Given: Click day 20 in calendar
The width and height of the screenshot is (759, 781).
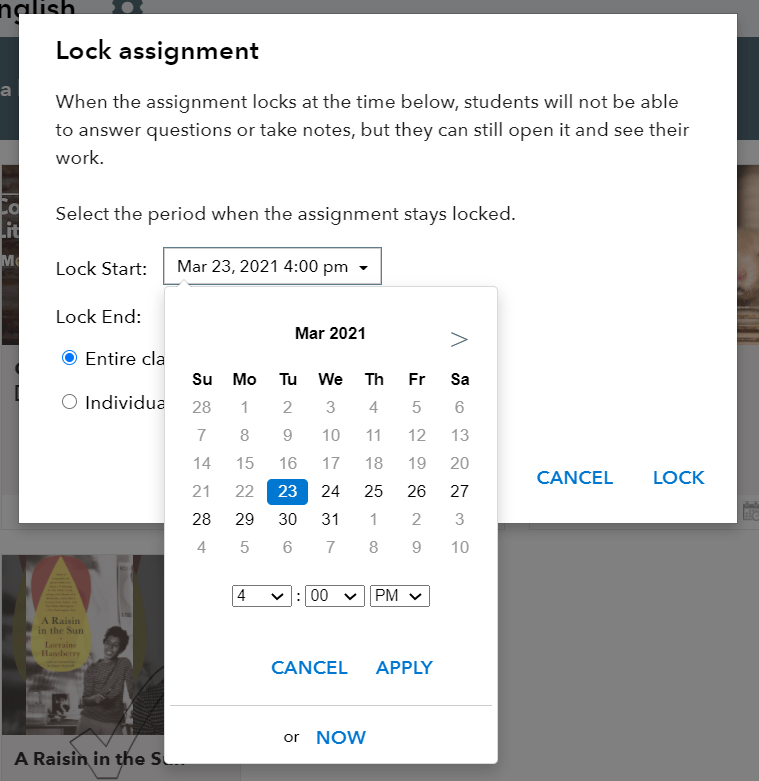Looking at the screenshot, I should click(460, 464).
